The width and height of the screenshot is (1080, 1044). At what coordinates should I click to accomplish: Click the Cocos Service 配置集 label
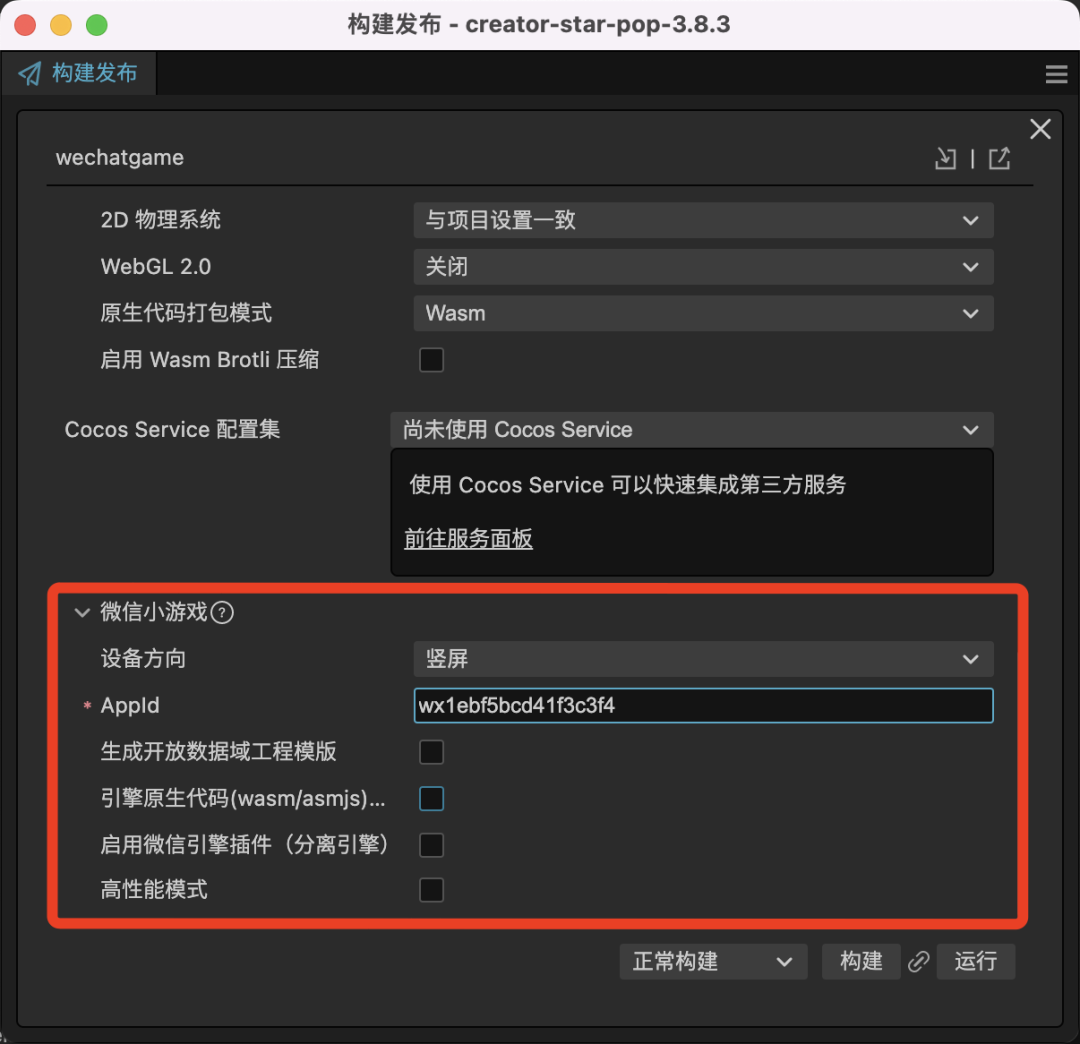pyautogui.click(x=172, y=430)
